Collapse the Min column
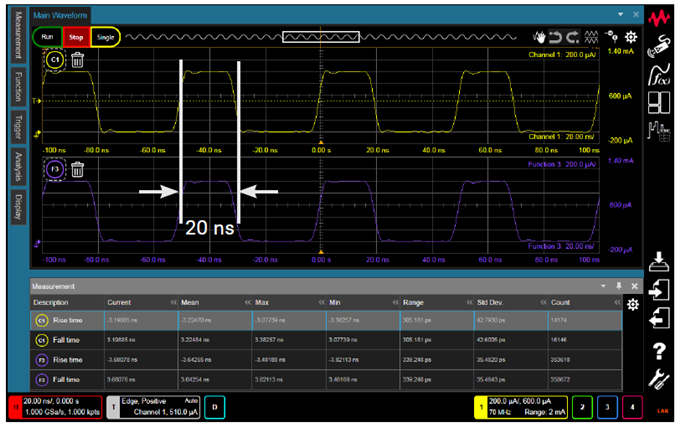680x427 pixels. coord(396,302)
